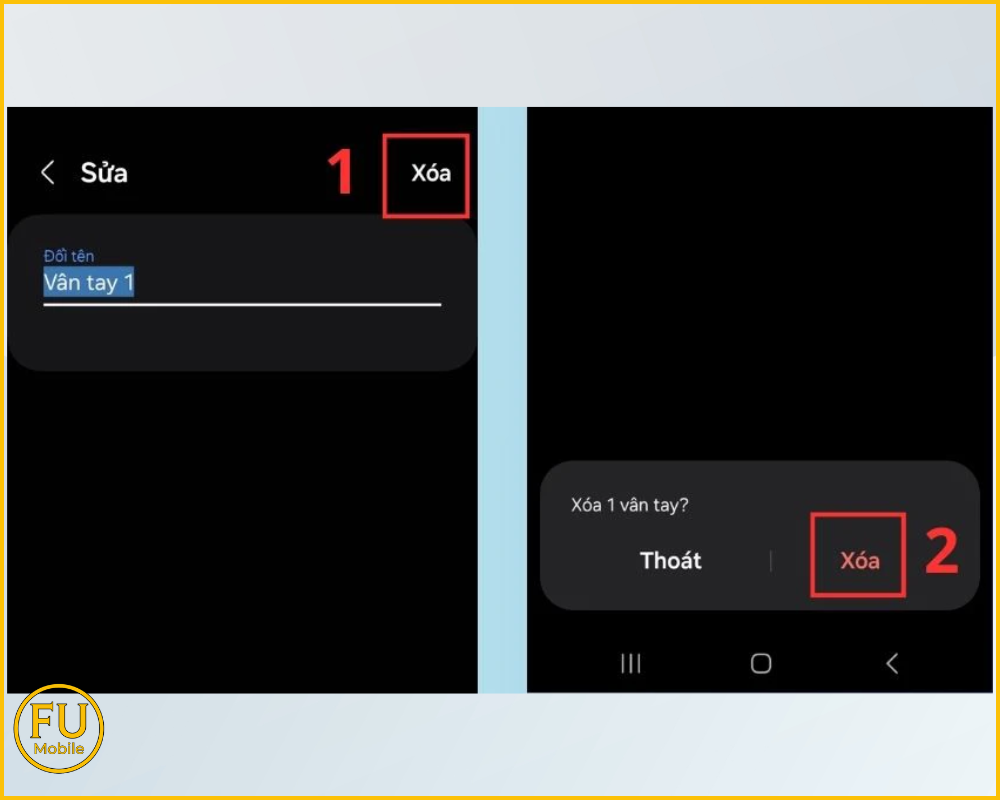The image size is (1000, 800).
Task: Click the 'Xóa 1 vân tay?' prompt text
Action: (x=629, y=505)
